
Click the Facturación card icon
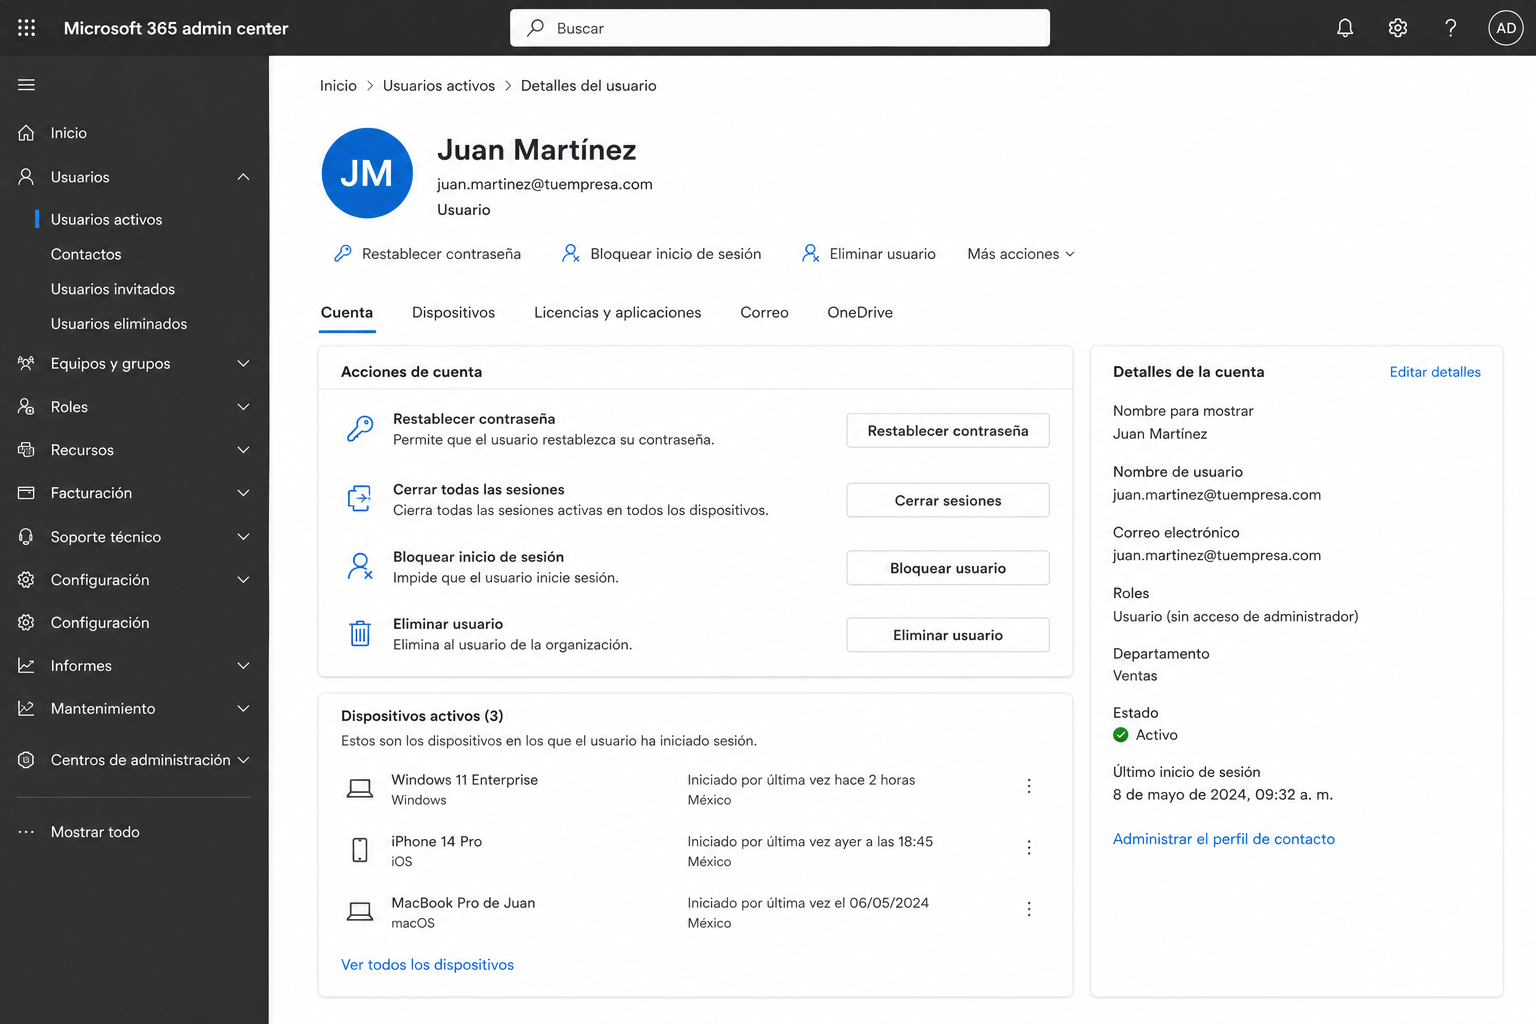pos(27,493)
